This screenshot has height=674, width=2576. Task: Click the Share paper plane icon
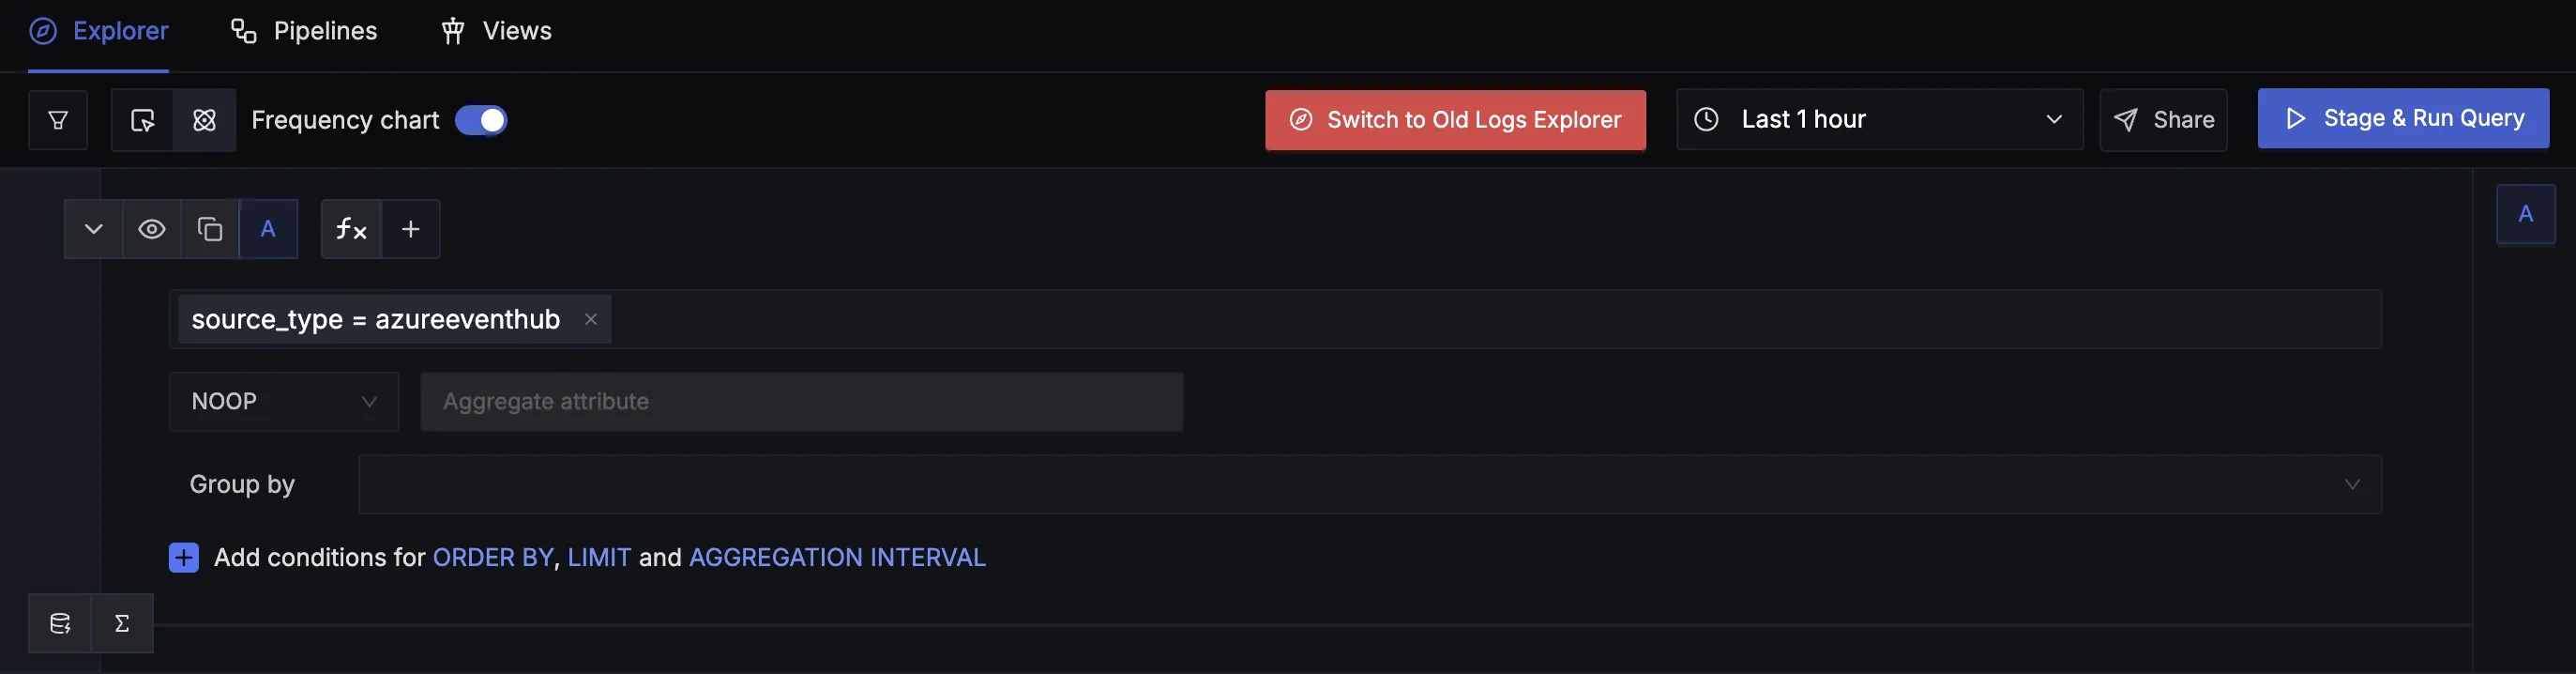2125,120
